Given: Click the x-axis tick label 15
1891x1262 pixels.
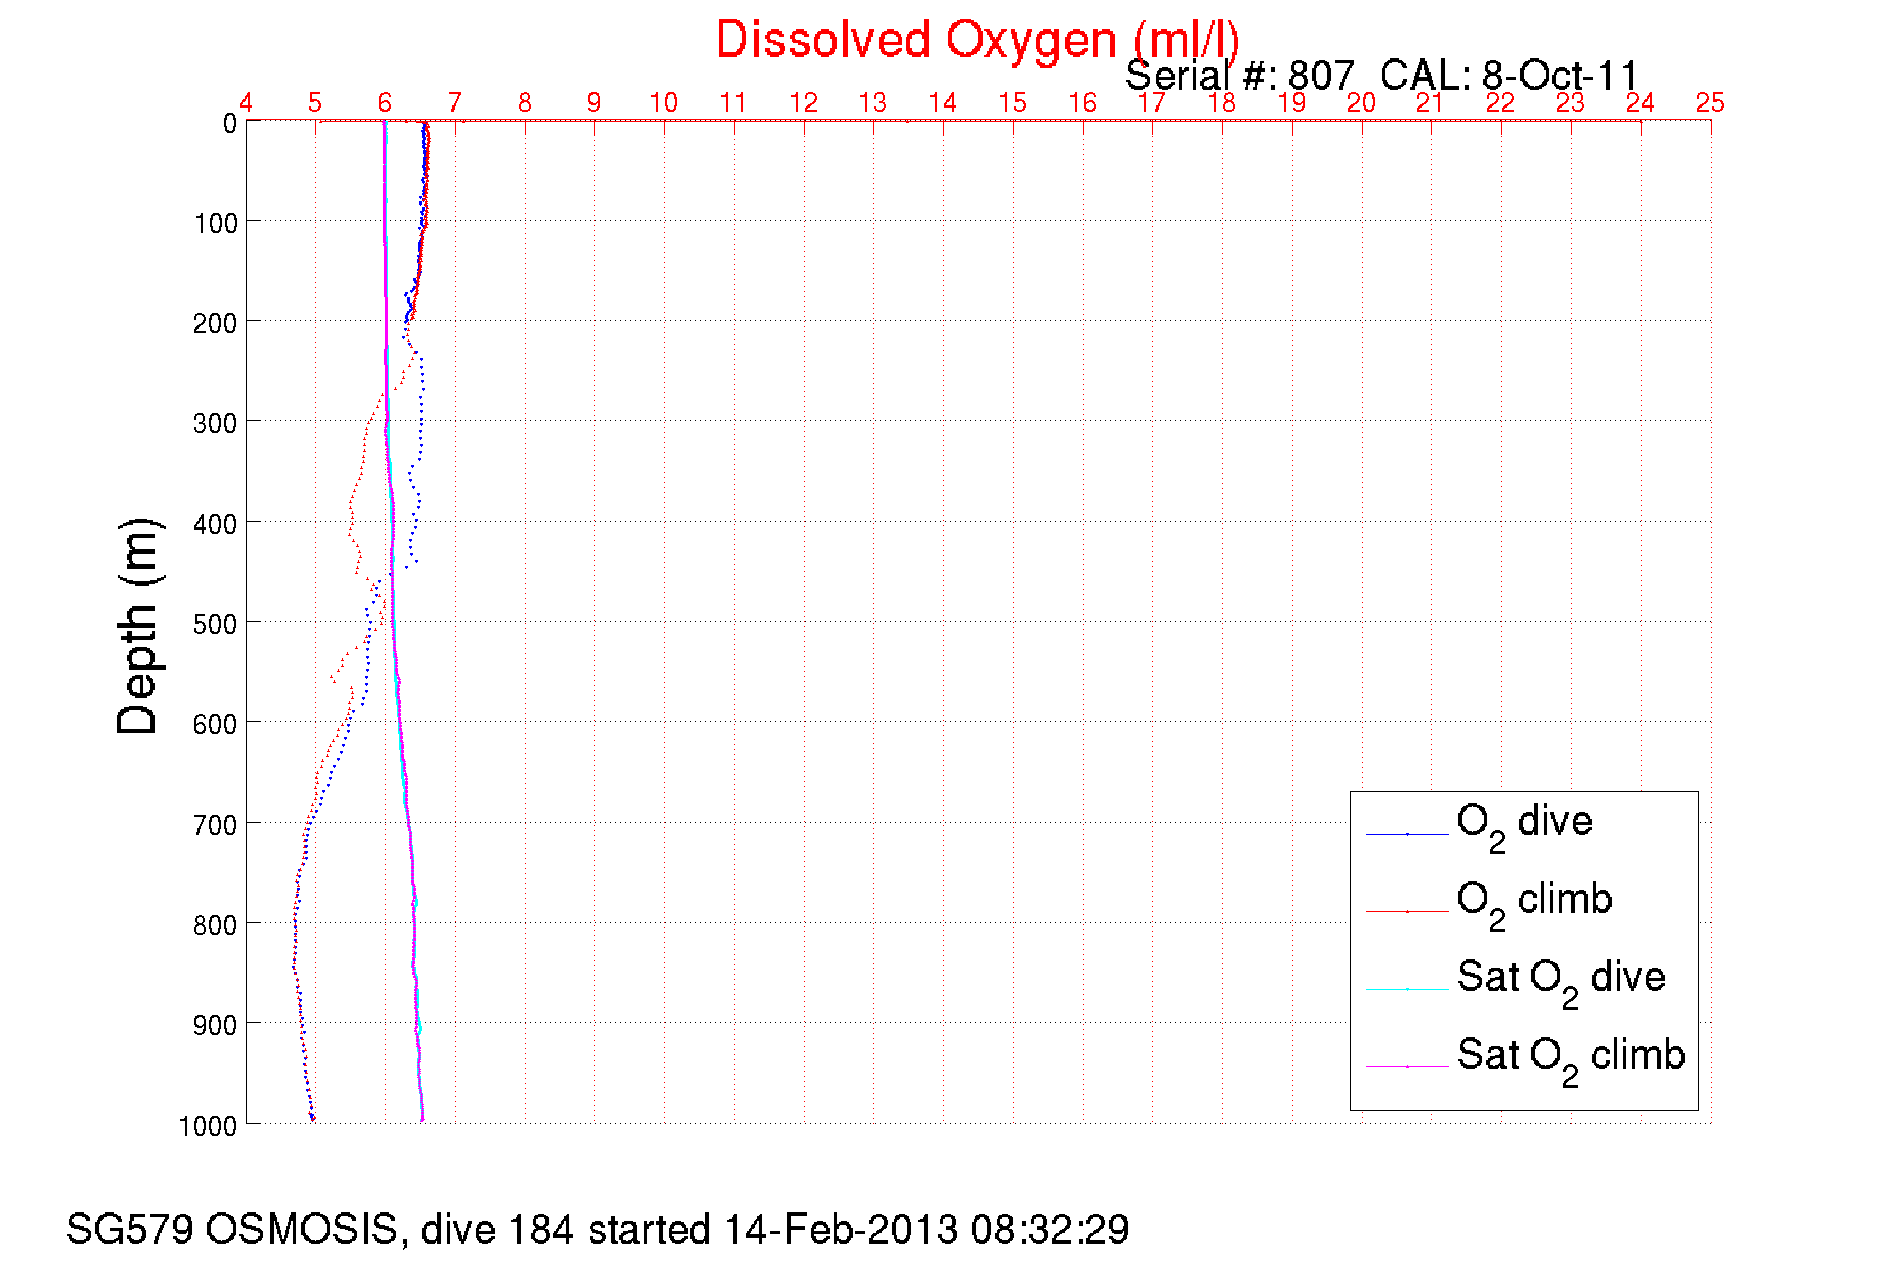Looking at the screenshot, I should 1013,103.
